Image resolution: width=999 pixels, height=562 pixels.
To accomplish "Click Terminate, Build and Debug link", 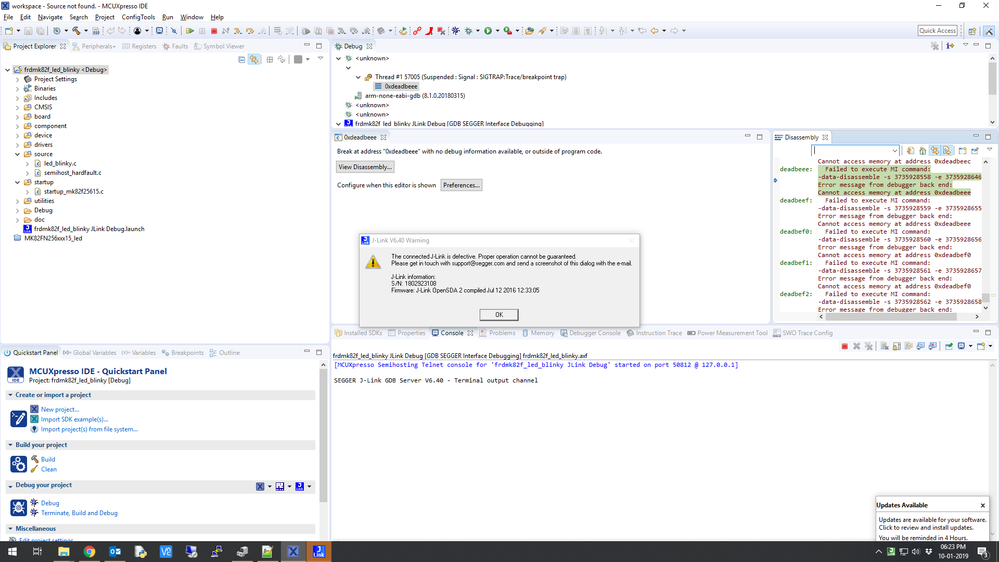I will (x=79, y=513).
